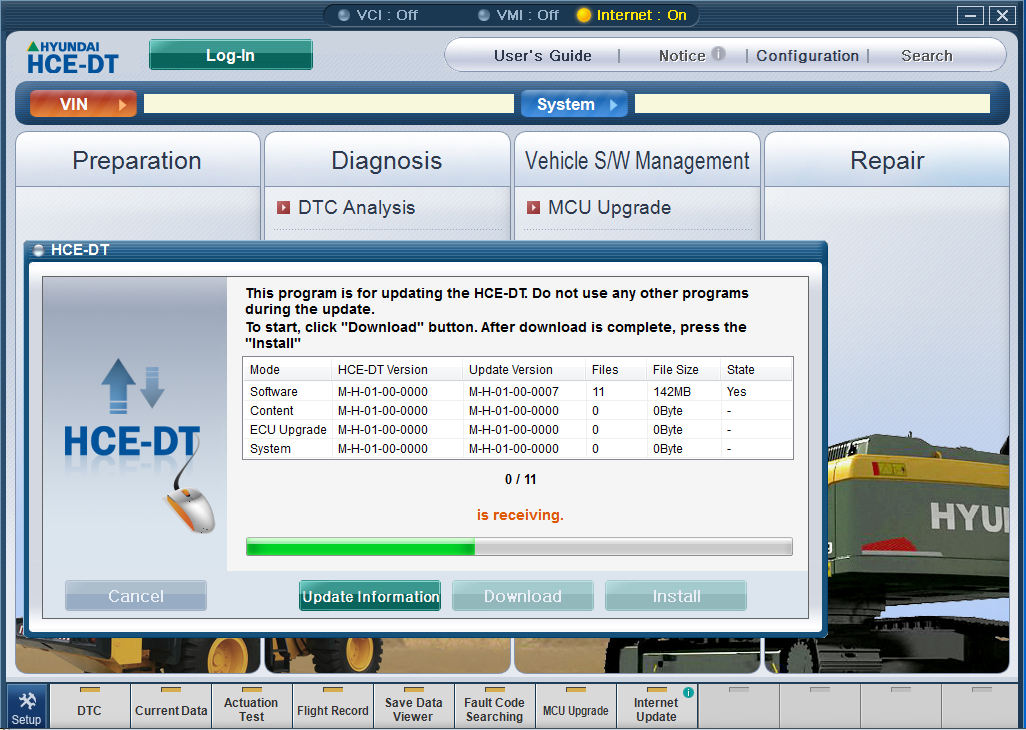Click the HCE-DT Version column header

(397, 370)
